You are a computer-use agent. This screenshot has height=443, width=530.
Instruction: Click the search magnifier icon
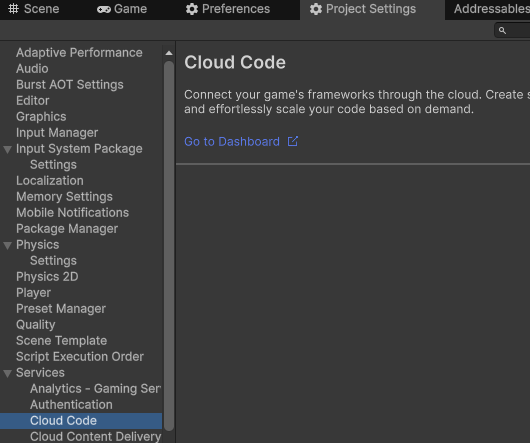coord(503,30)
